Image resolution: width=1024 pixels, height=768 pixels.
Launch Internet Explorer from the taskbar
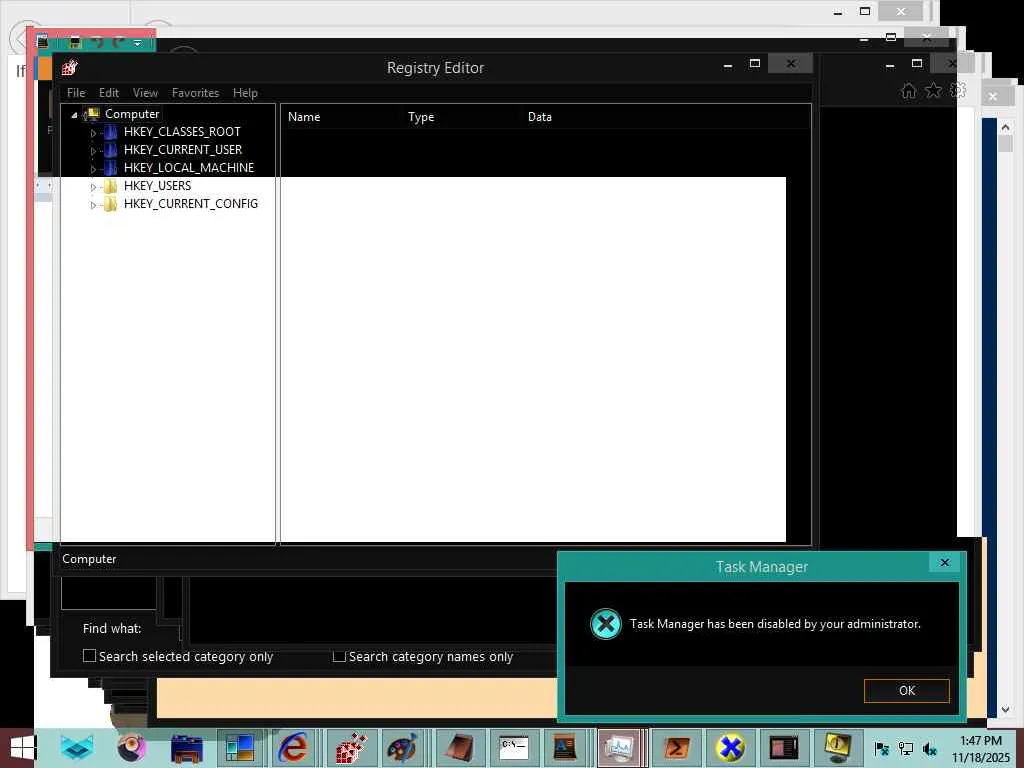coord(294,748)
